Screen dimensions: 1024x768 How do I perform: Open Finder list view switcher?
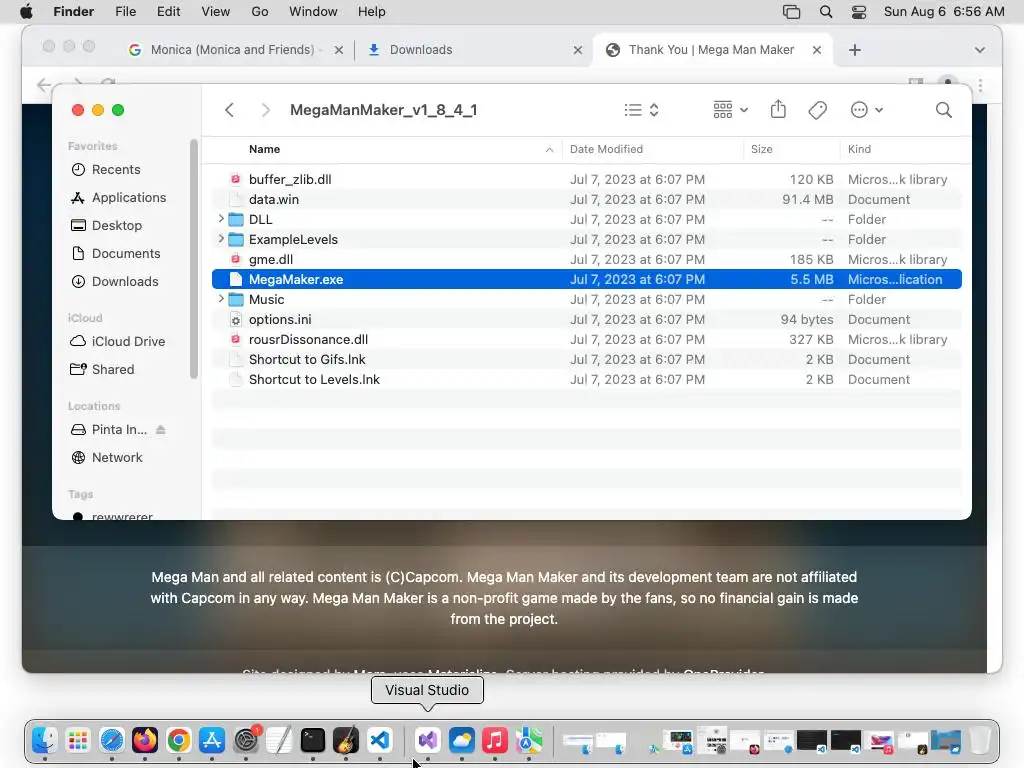[641, 110]
